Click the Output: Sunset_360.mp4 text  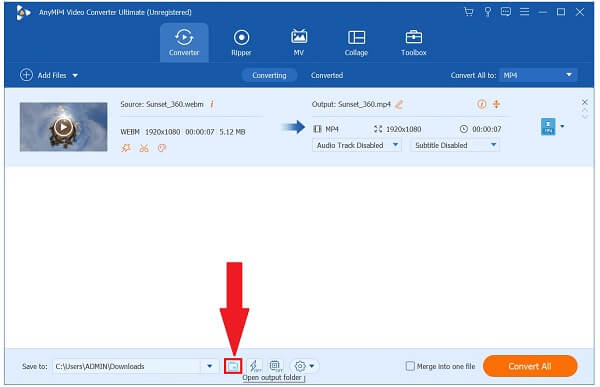(x=351, y=104)
